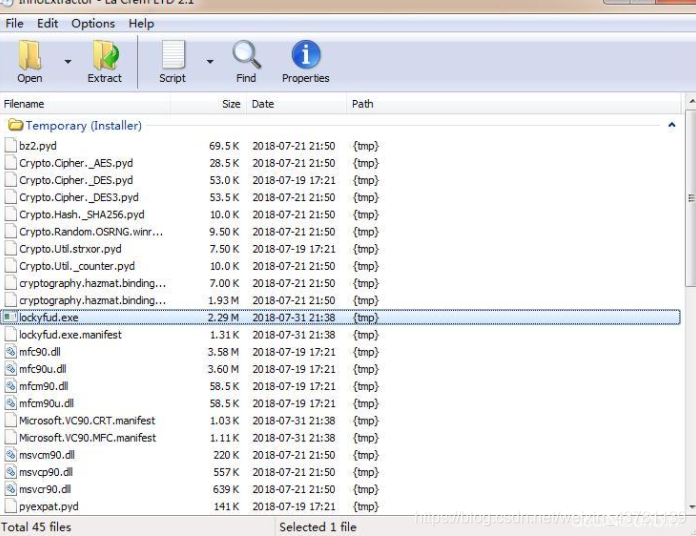
Task: Open the File menu
Action: 15,23
